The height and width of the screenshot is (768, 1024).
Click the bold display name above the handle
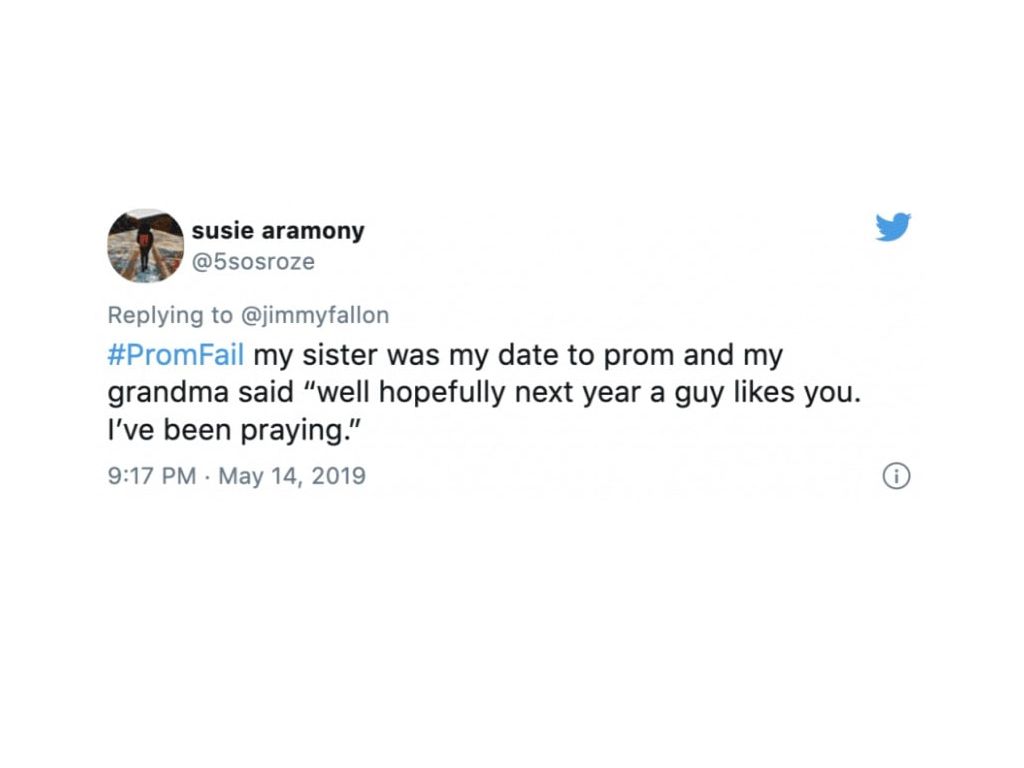coord(278,230)
